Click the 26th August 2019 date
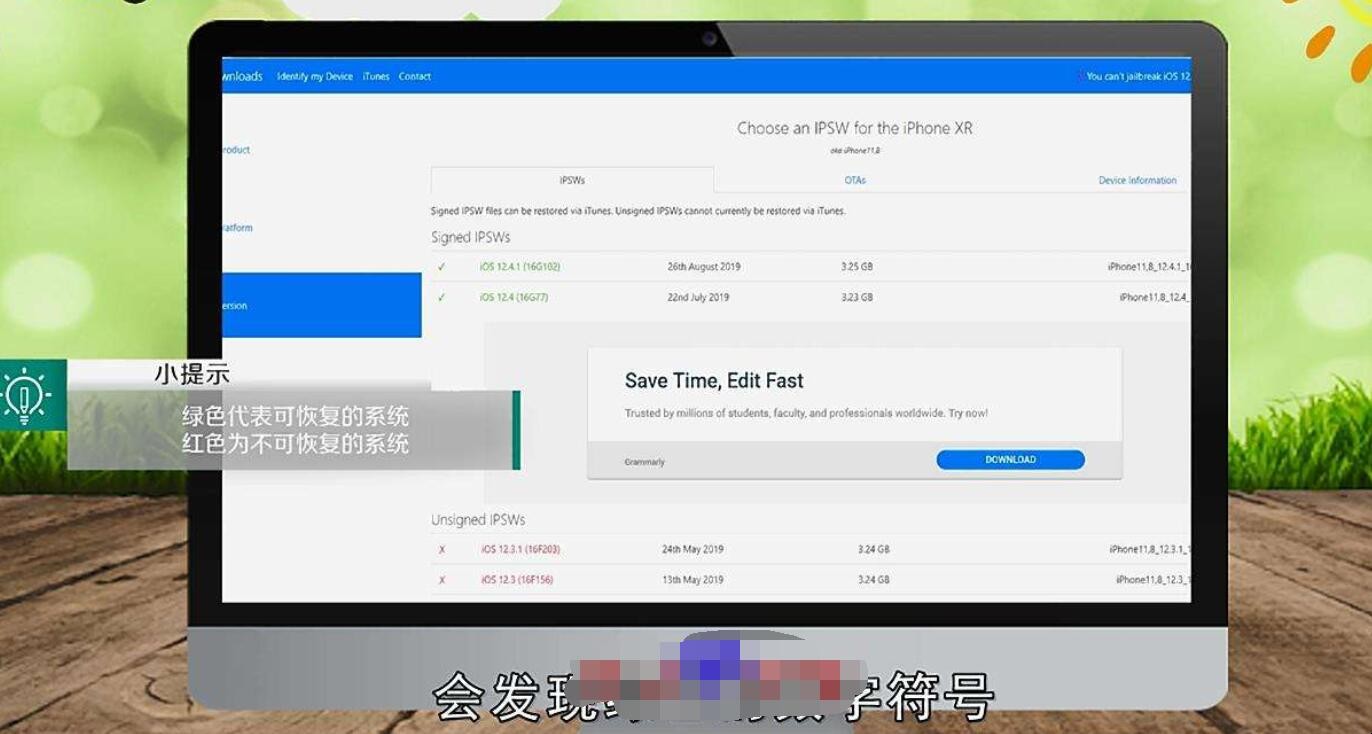This screenshot has height=734, width=1372. pyautogui.click(x=704, y=267)
